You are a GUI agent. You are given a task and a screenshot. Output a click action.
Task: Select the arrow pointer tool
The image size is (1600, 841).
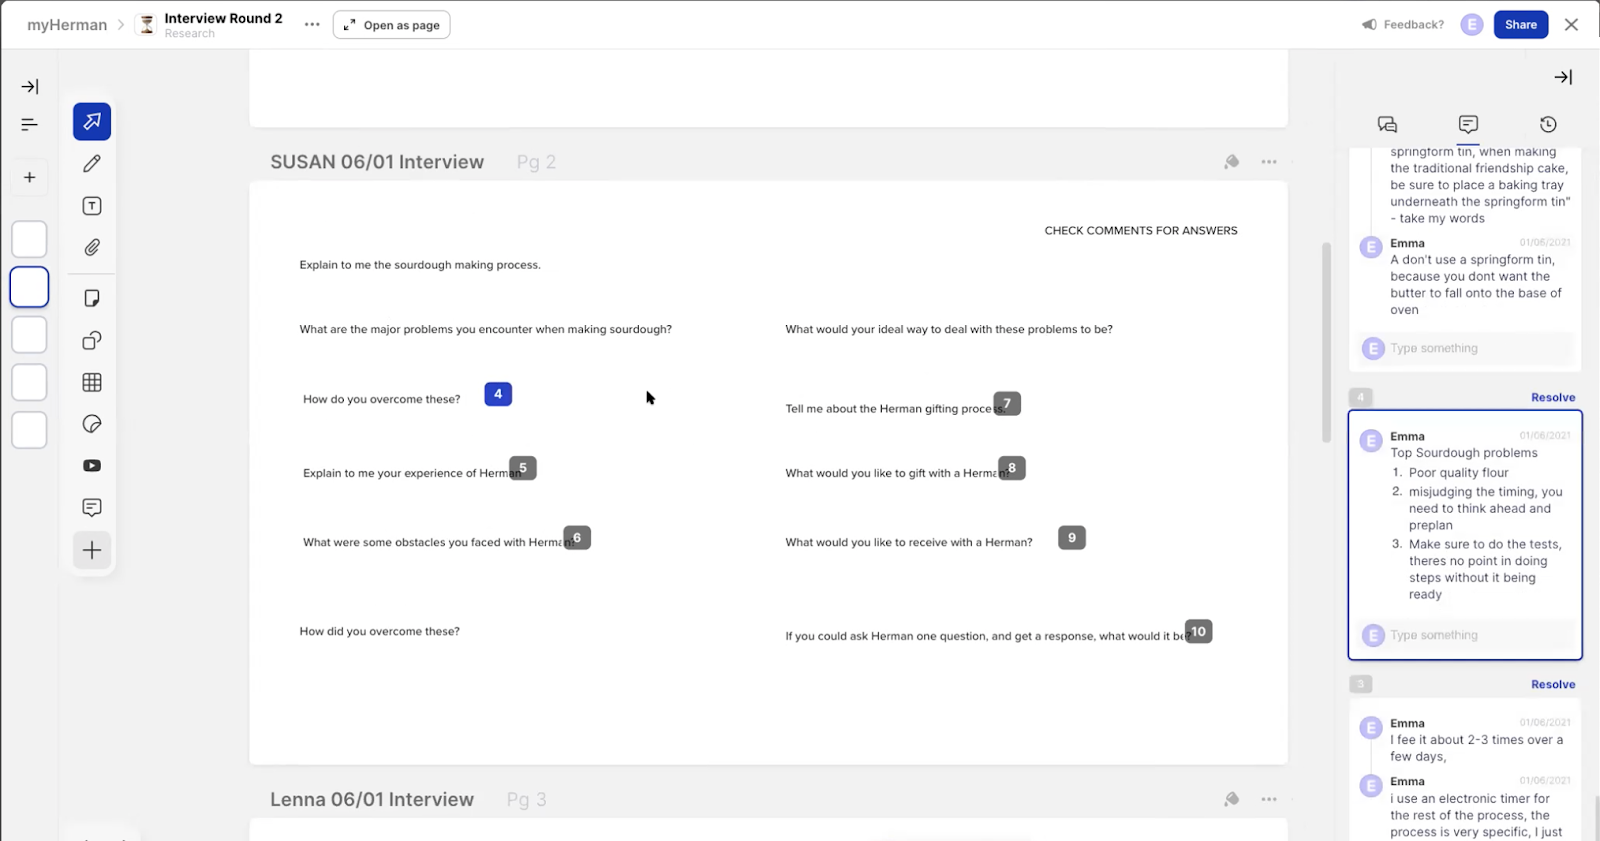pyautogui.click(x=92, y=122)
